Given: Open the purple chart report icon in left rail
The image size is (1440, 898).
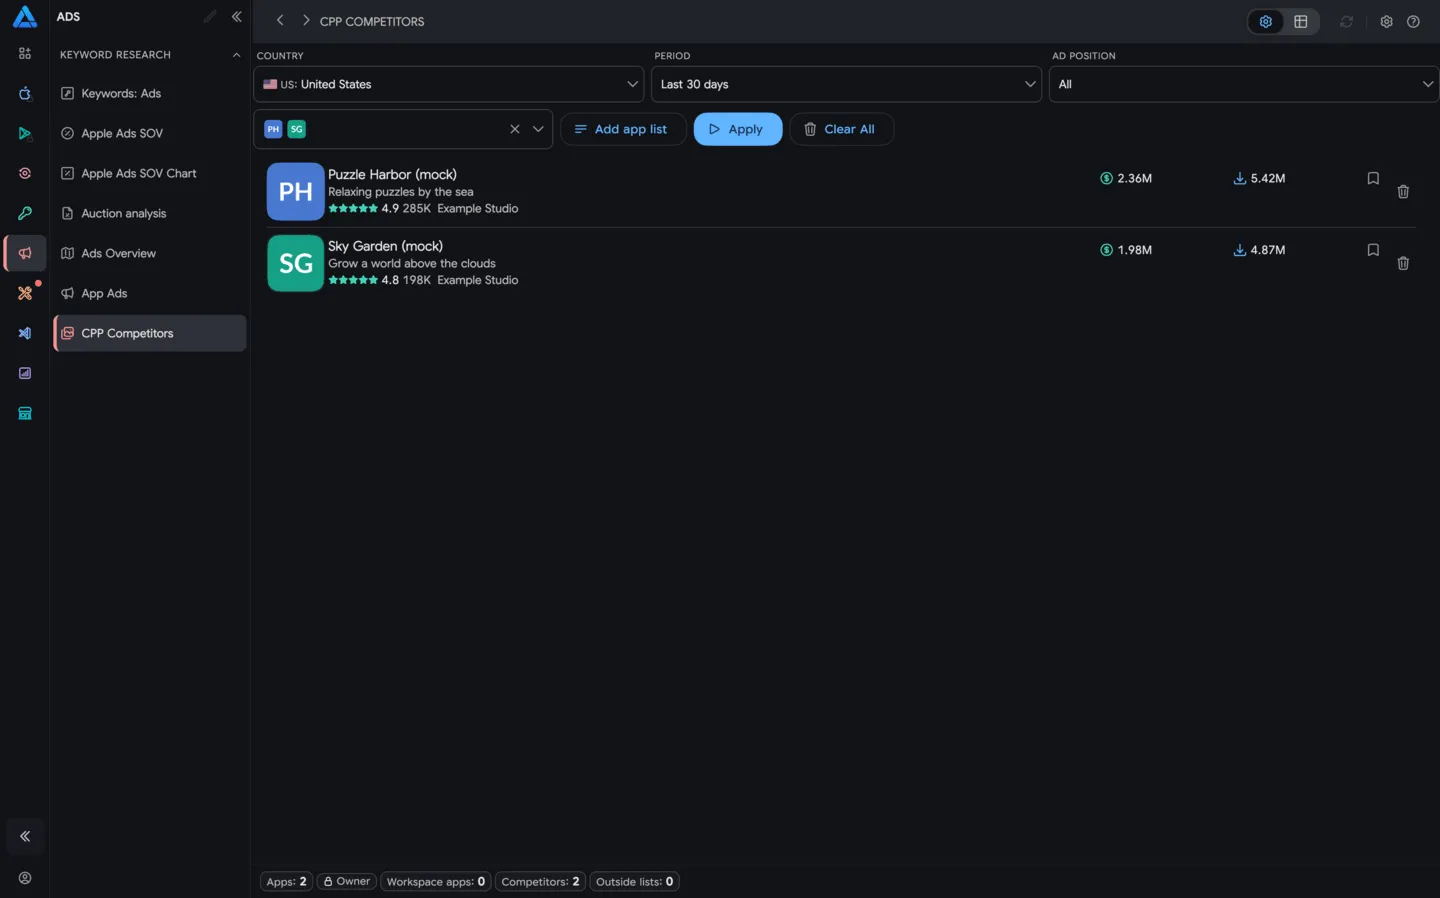Looking at the screenshot, I should coord(25,373).
